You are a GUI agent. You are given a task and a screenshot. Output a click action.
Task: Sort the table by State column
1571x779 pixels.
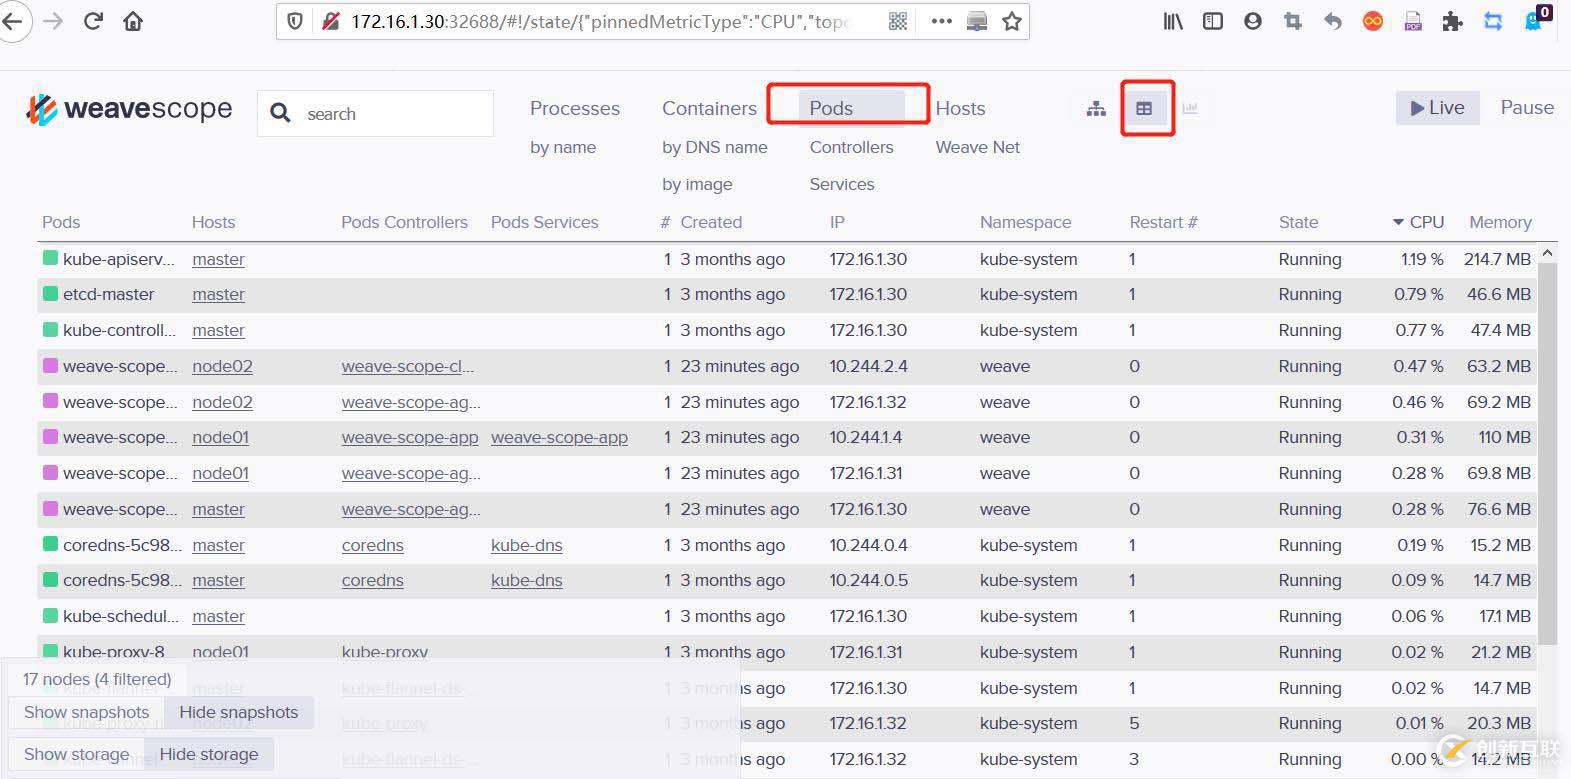(1298, 222)
